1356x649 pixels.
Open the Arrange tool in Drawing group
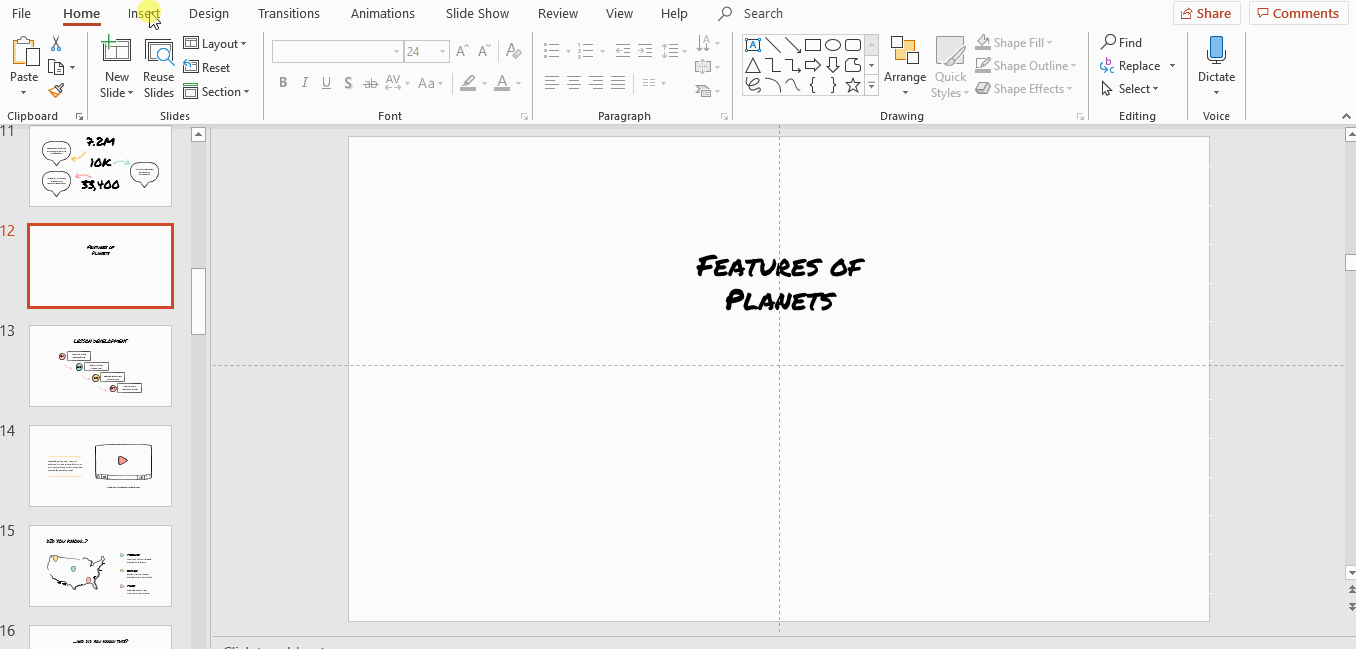[905, 66]
